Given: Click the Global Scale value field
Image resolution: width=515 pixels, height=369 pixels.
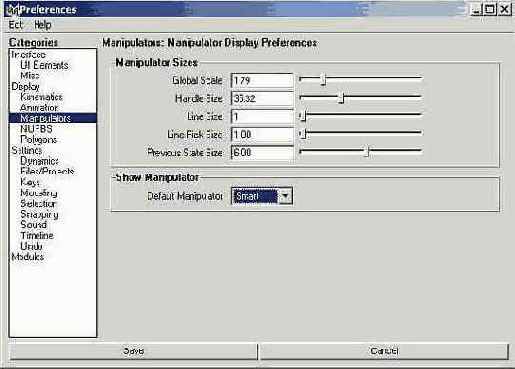Looking at the screenshot, I should 262,80.
